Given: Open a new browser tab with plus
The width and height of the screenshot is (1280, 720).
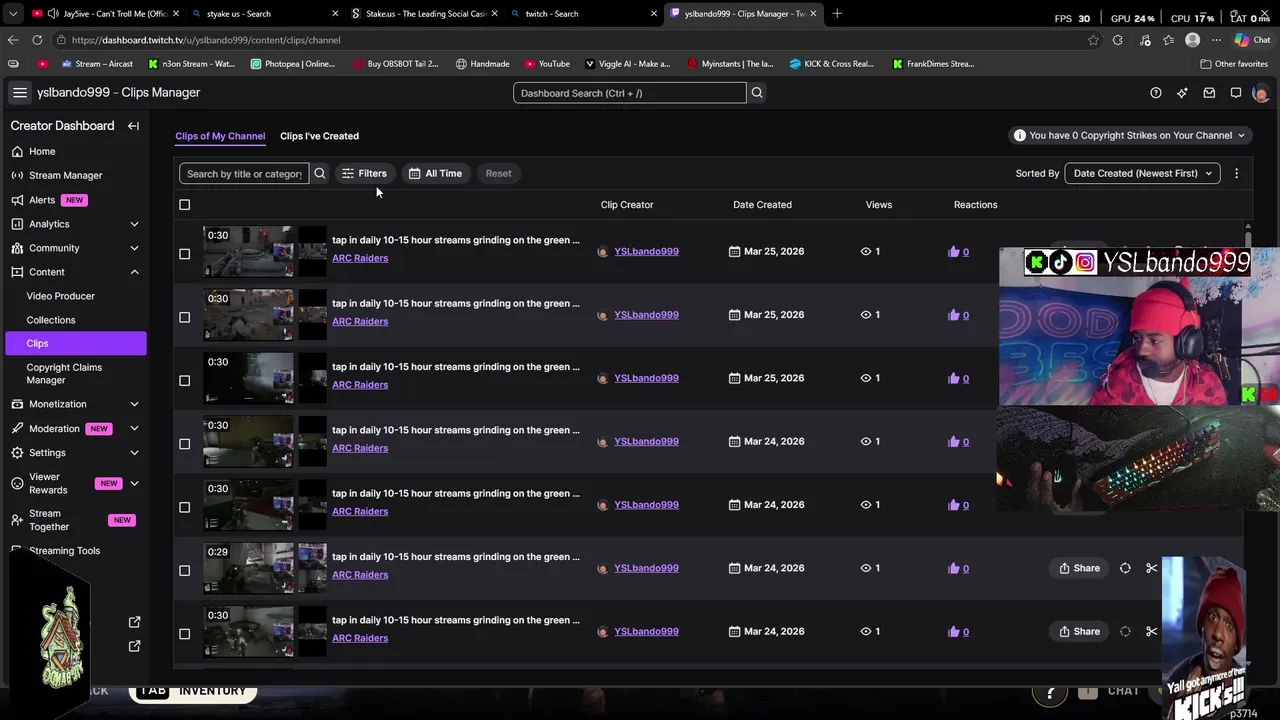Looking at the screenshot, I should pyautogui.click(x=837, y=14).
